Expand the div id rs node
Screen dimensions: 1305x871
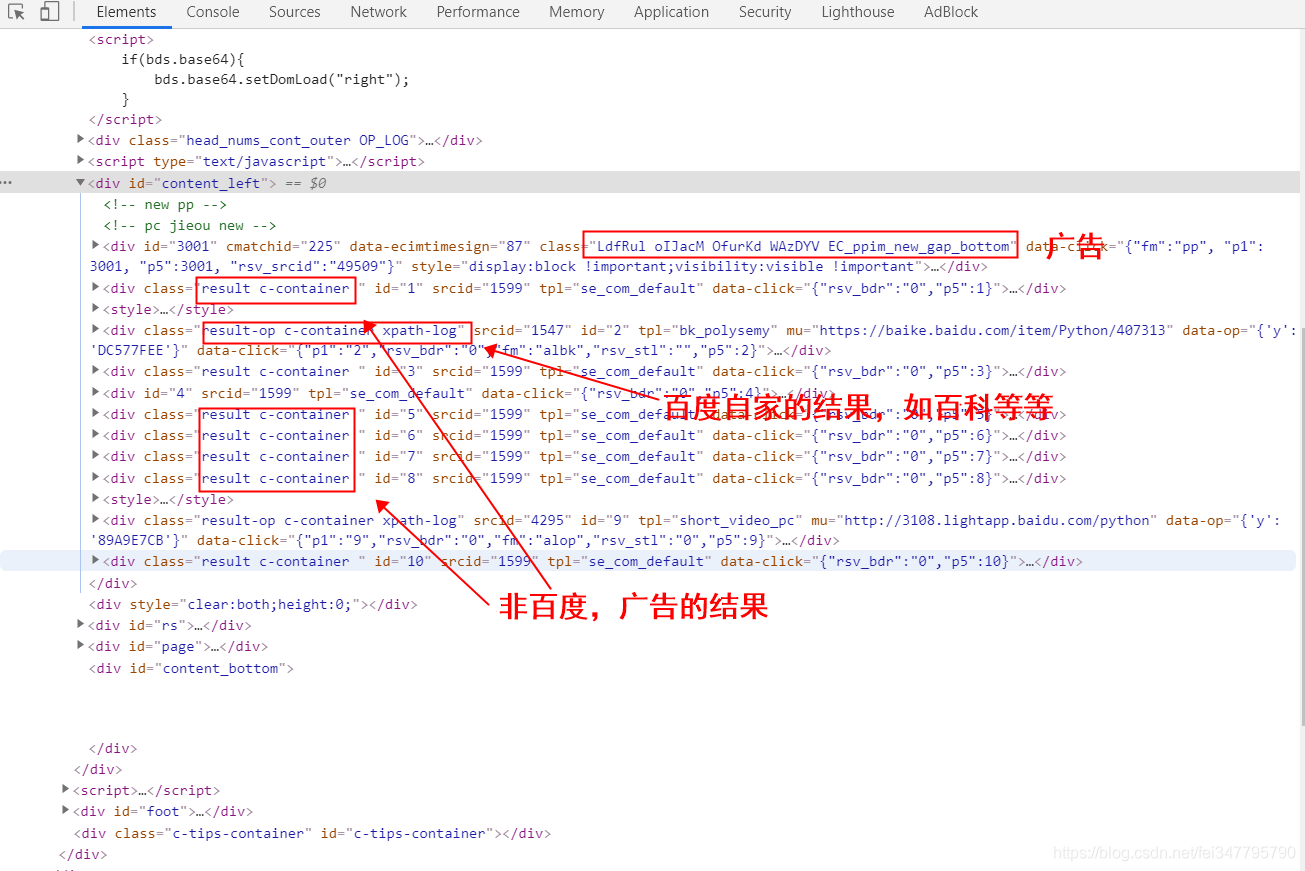[x=81, y=625]
